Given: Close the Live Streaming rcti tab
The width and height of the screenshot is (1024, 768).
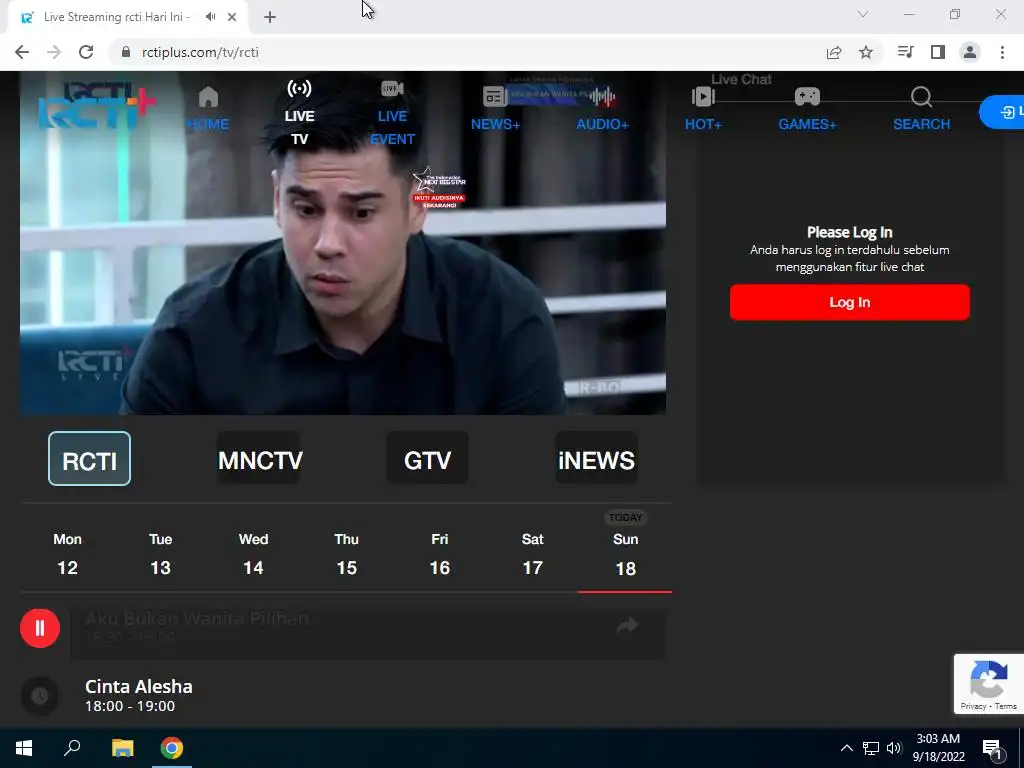Looking at the screenshot, I should pos(232,17).
